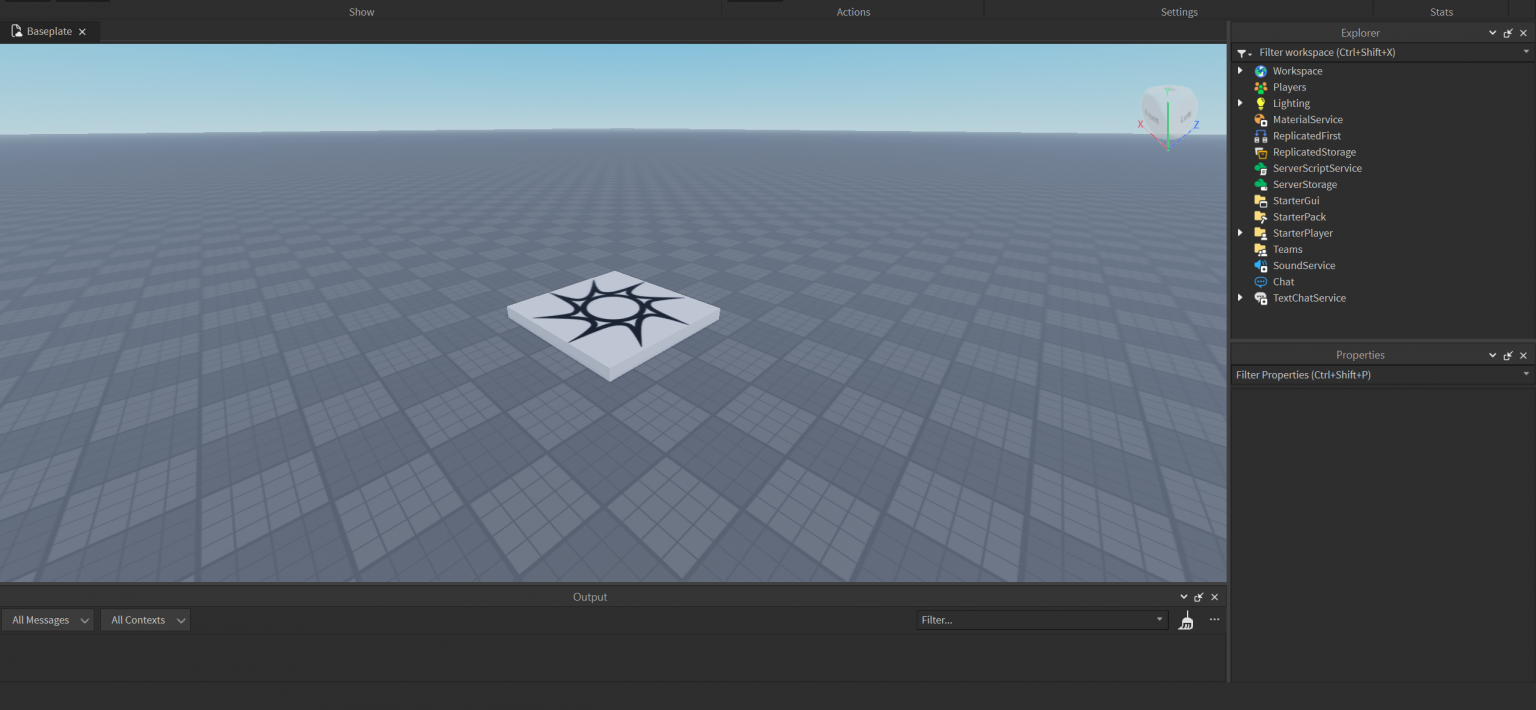Select the Workspace globe icon in Explorer
1536x710 pixels.
tap(1261, 70)
